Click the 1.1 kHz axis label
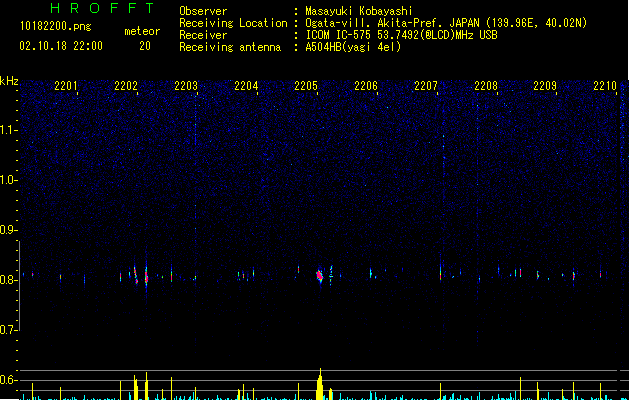 [x=9, y=130]
